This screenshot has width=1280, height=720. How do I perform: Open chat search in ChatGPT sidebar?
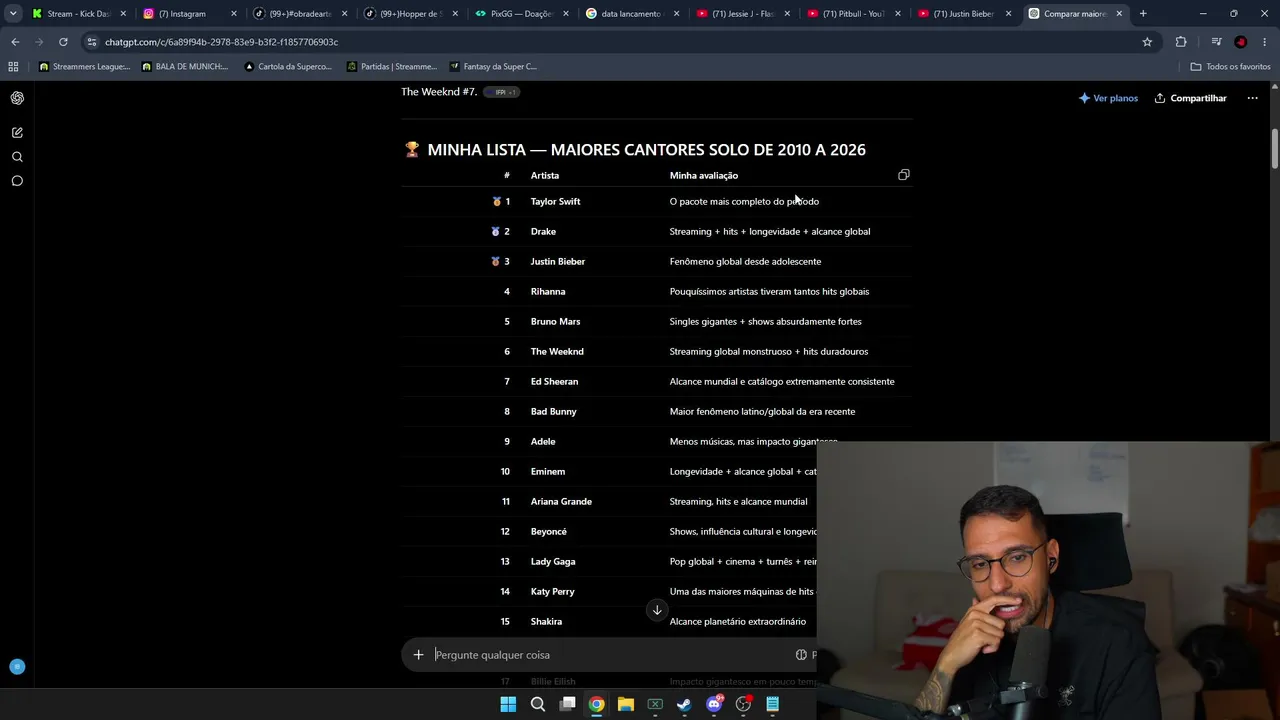click(x=17, y=157)
